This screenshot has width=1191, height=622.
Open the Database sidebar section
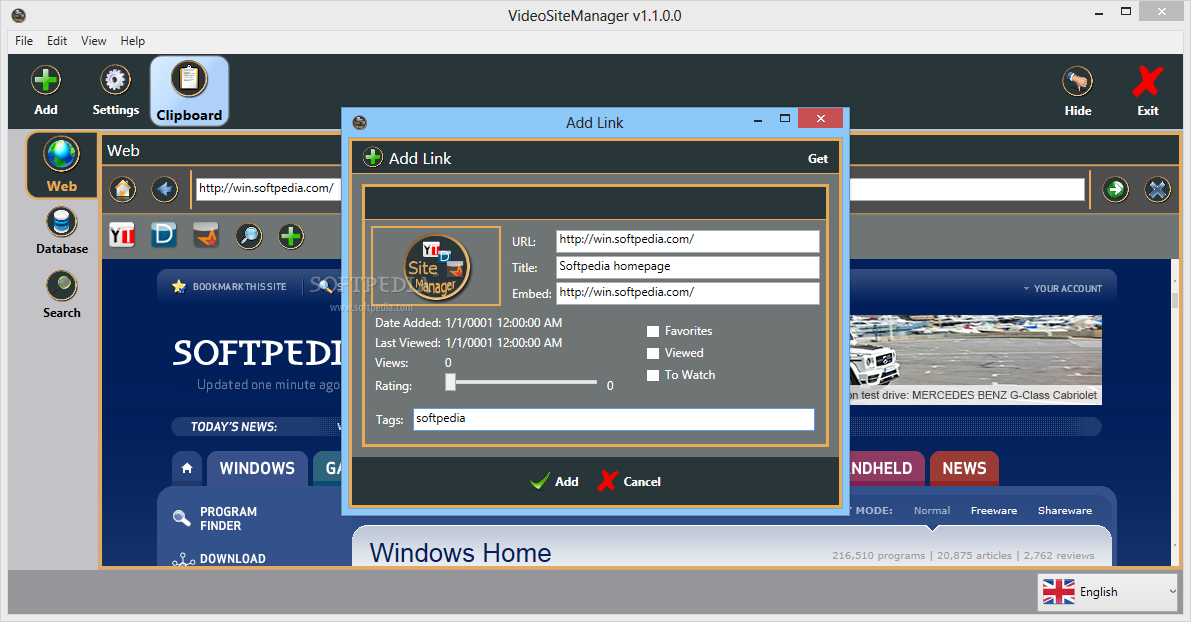[62, 231]
